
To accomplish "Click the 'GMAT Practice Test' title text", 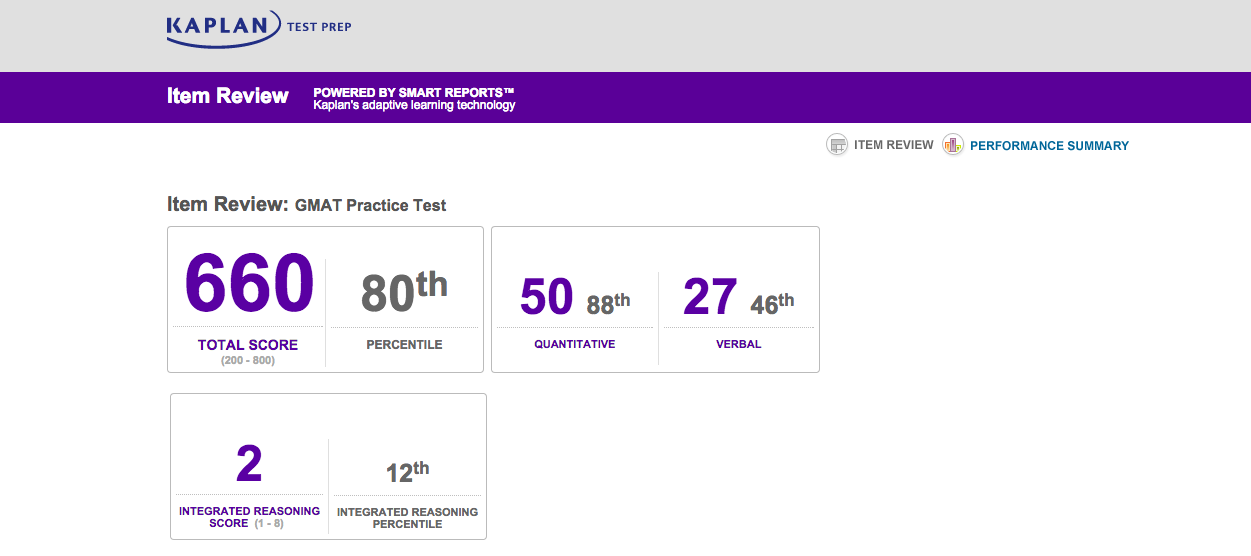I will (x=370, y=205).
